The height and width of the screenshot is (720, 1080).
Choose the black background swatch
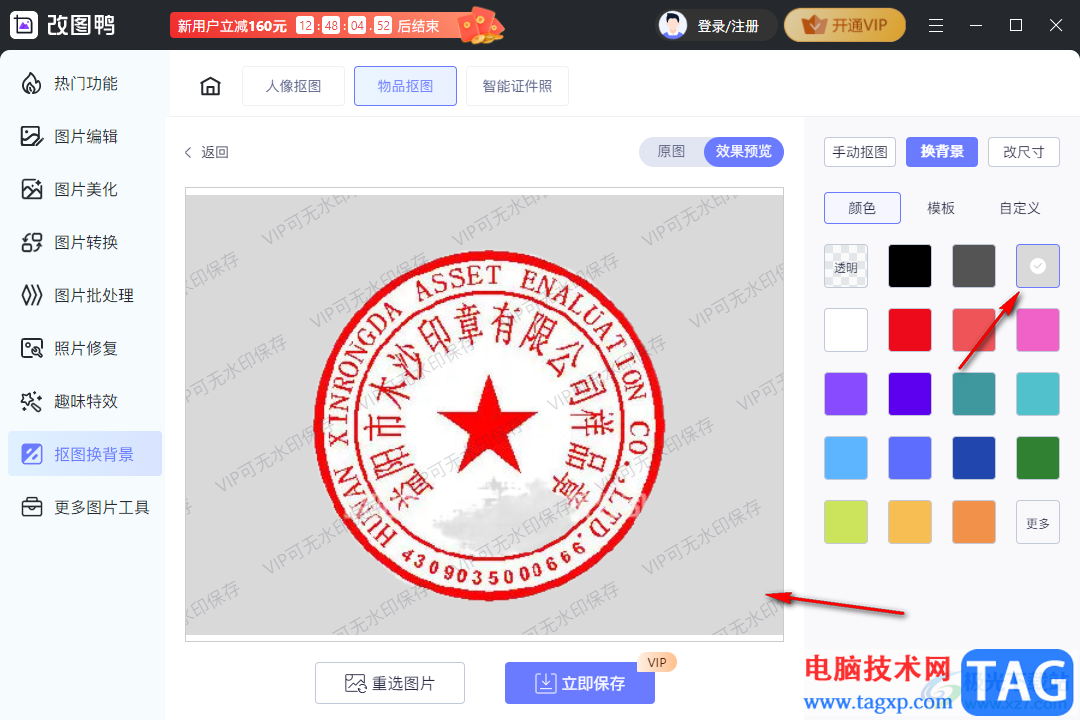[x=910, y=266]
